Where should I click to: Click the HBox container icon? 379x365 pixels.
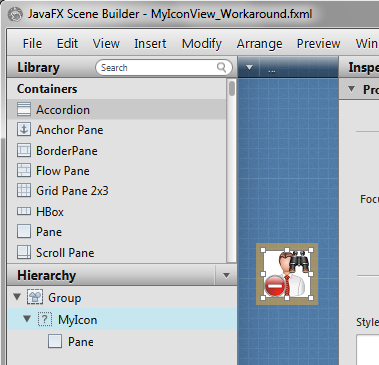24,211
